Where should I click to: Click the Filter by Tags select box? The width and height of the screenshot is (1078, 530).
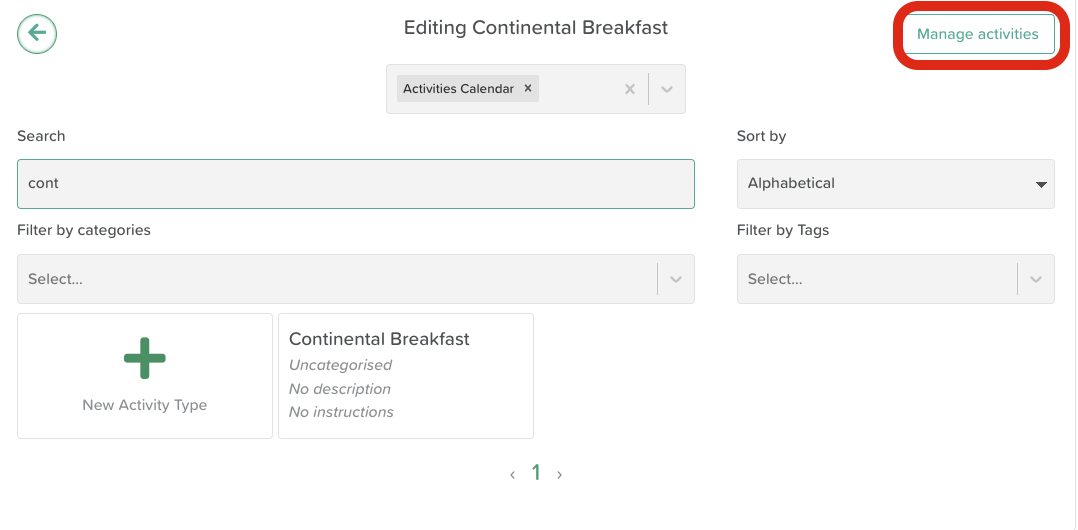click(x=876, y=279)
